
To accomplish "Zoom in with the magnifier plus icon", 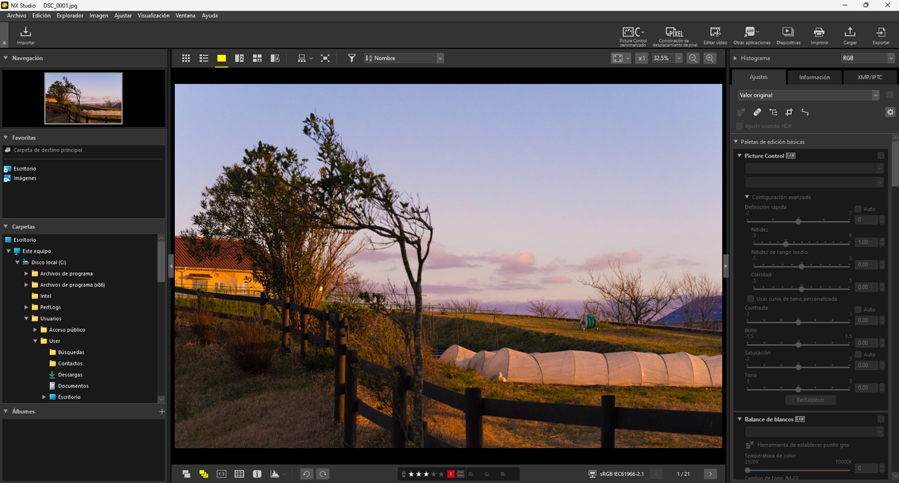I will pos(710,59).
